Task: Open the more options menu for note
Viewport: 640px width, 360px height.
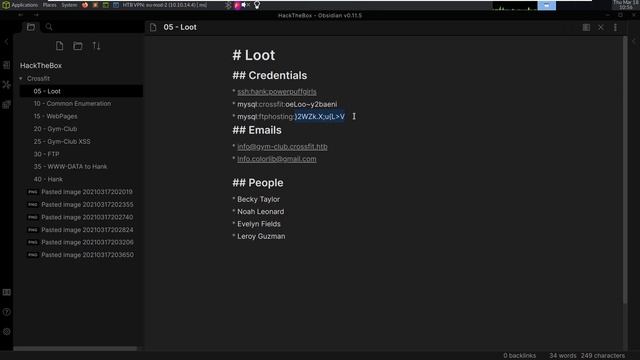Action: [x=616, y=27]
